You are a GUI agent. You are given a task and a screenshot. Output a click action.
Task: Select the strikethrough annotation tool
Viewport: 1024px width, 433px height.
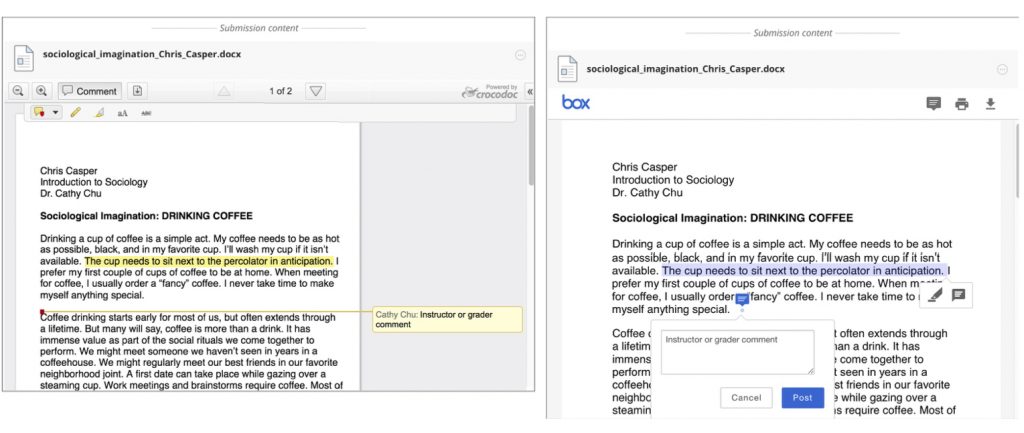click(146, 113)
